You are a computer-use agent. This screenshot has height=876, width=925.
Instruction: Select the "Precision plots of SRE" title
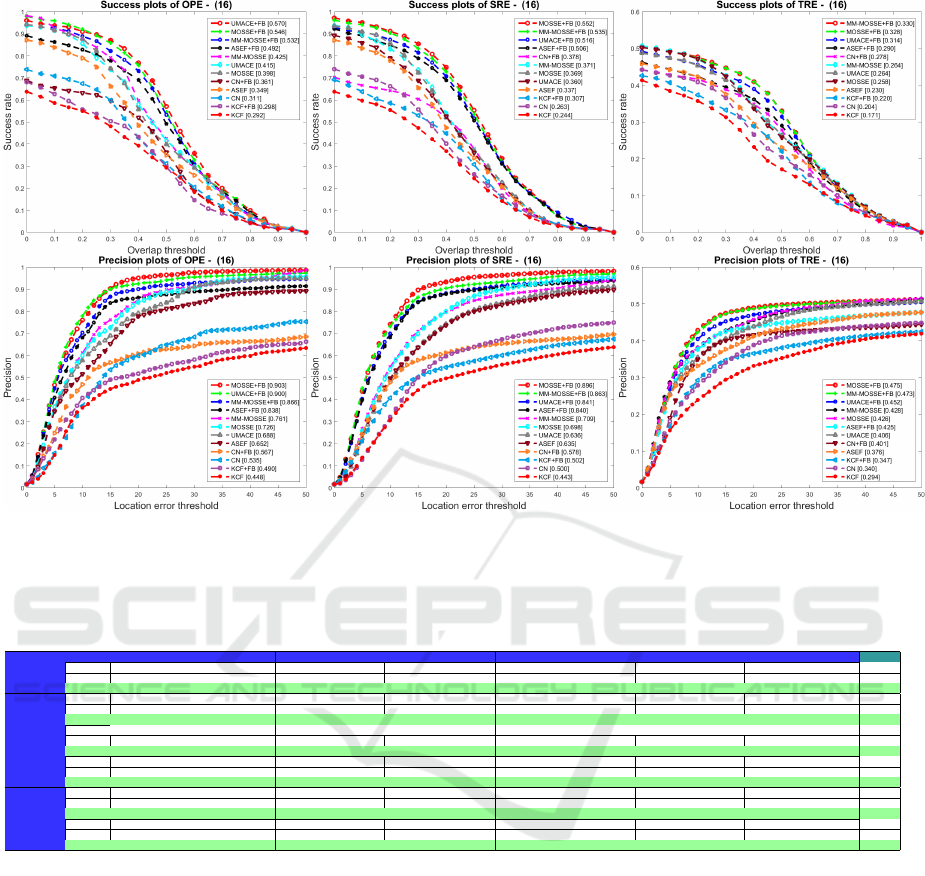point(474,261)
